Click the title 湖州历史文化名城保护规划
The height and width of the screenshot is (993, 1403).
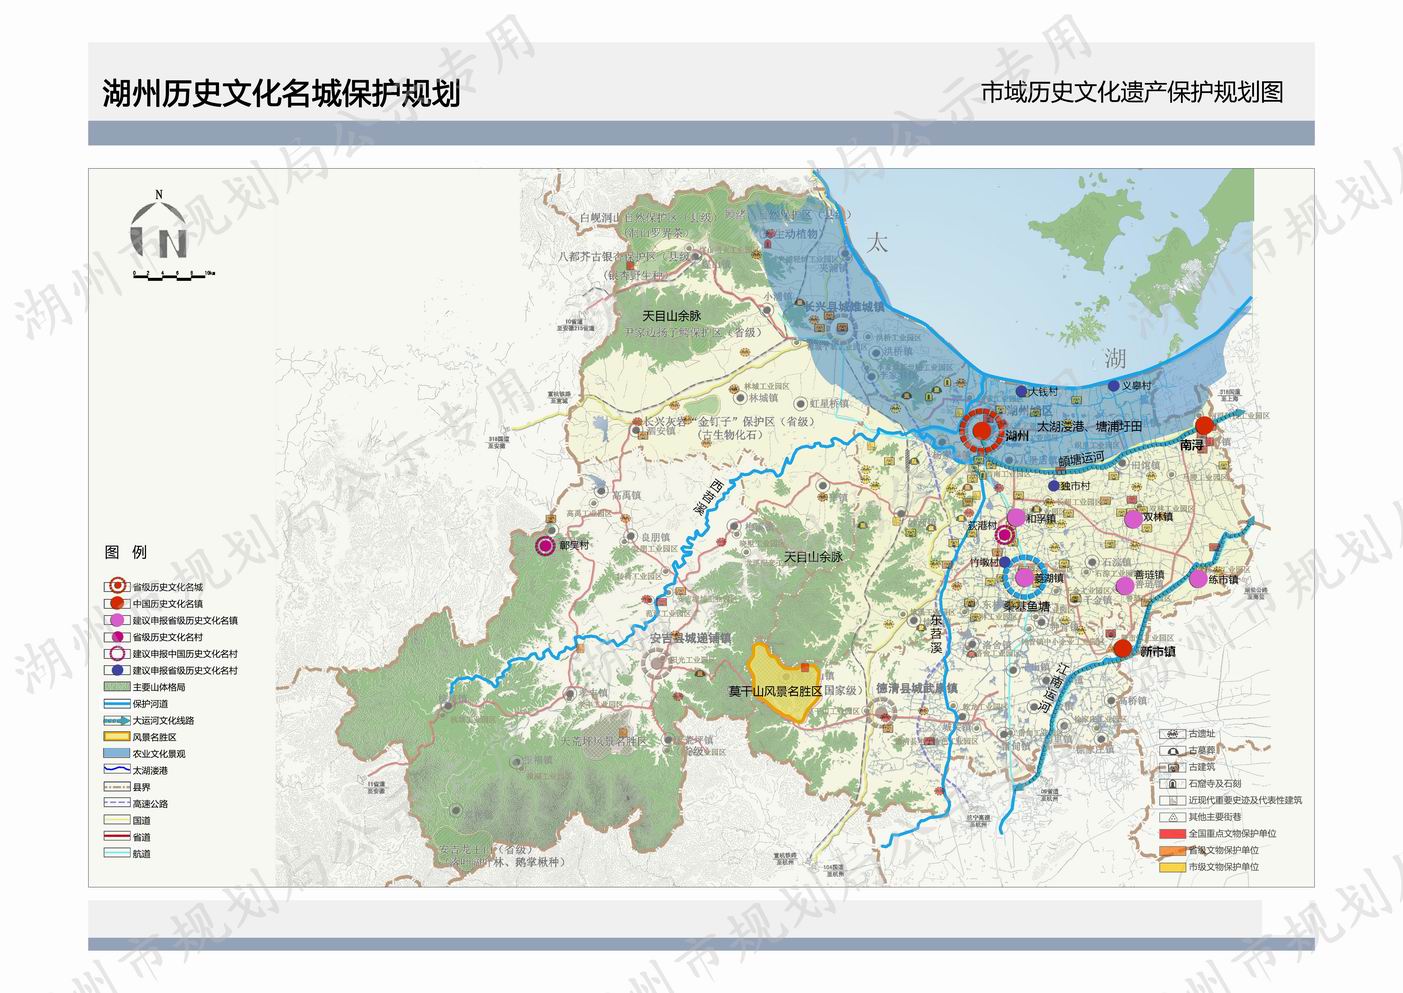pos(281,93)
